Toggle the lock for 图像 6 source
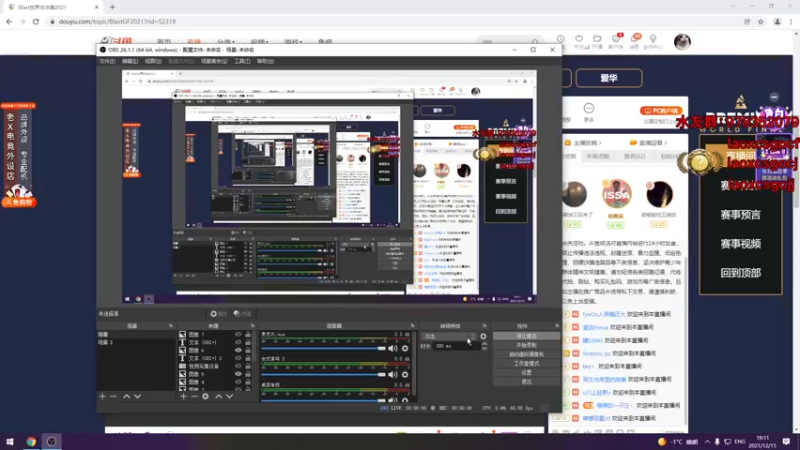This screenshot has width=800, height=450. (248, 351)
